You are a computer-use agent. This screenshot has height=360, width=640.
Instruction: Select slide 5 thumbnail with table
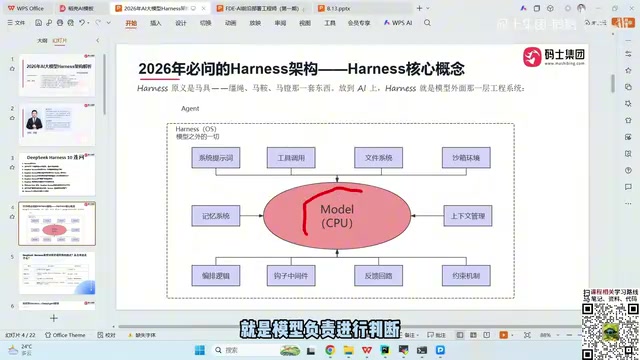(57, 273)
